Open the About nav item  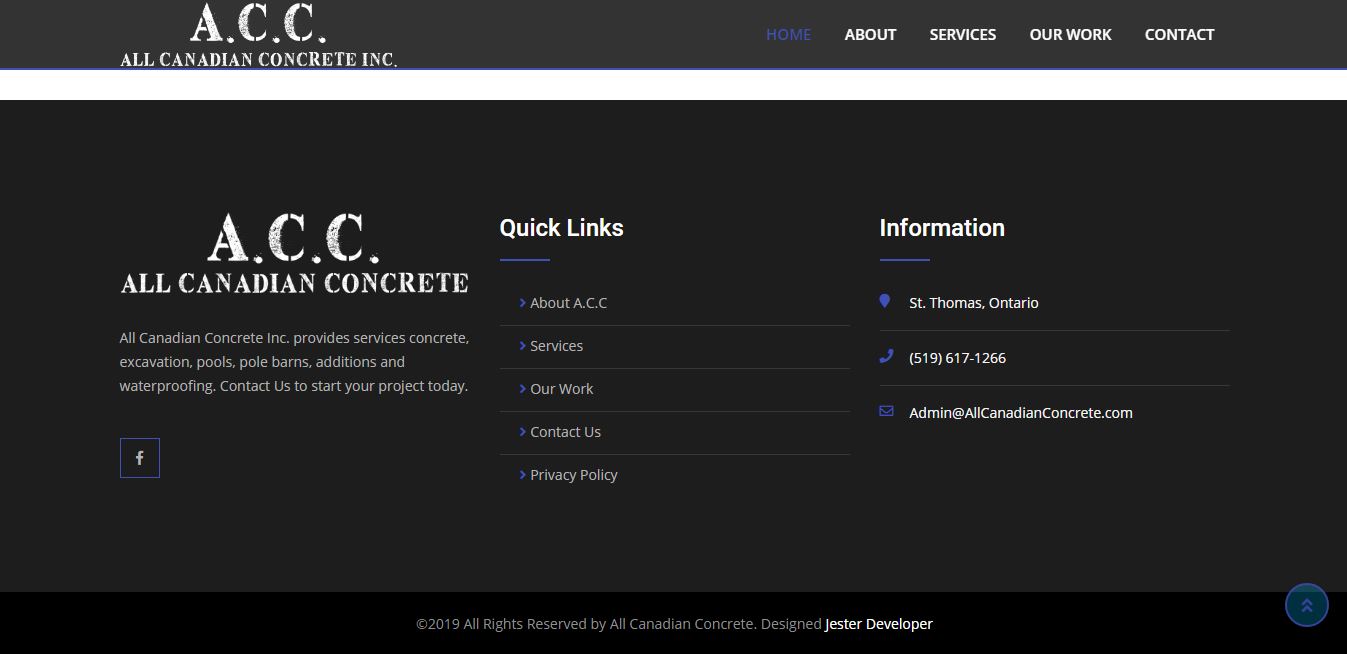[x=870, y=34]
